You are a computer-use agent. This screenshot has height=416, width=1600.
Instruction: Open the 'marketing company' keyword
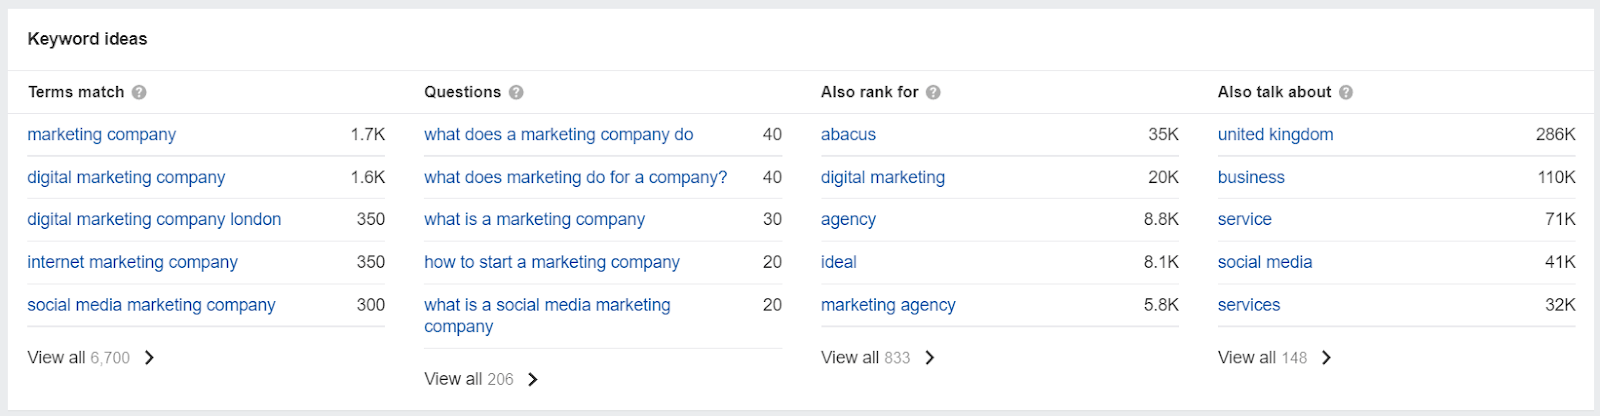(102, 134)
